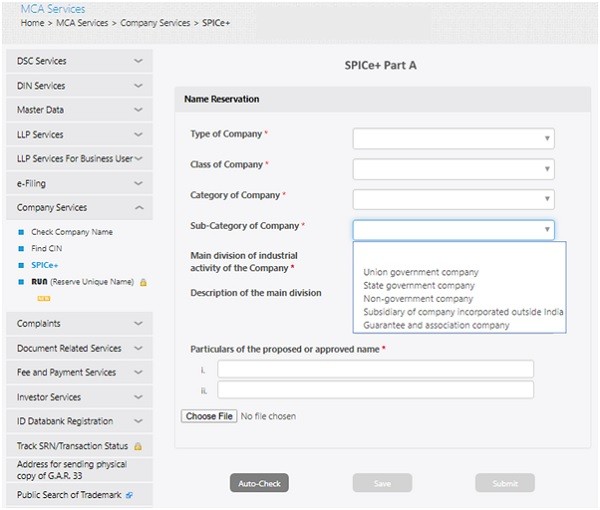The width and height of the screenshot is (600, 510).
Task: Click the first proposed name input field
Action: [375, 369]
